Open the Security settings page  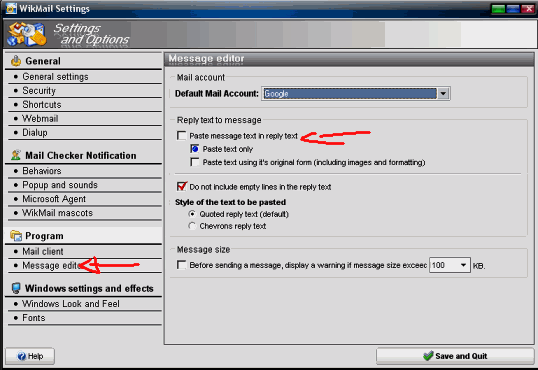click(x=39, y=91)
